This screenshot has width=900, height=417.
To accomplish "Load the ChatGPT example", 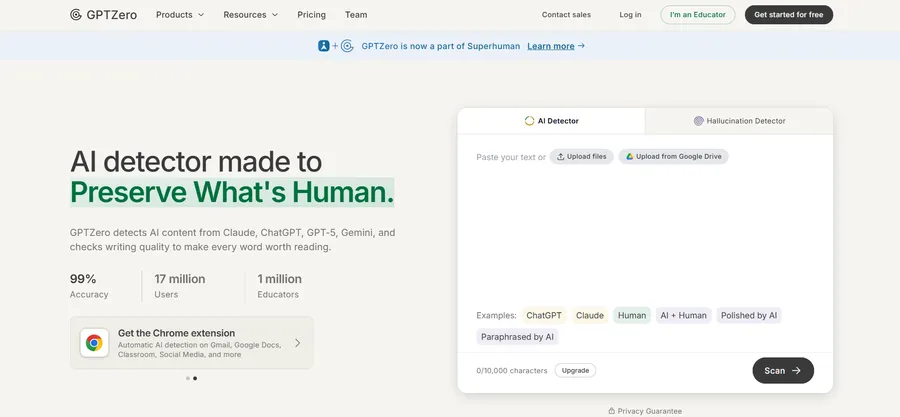I will pyautogui.click(x=544, y=315).
